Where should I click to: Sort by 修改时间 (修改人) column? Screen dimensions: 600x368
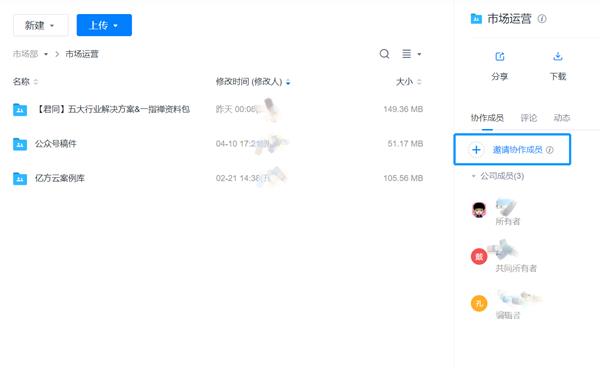[x=253, y=81]
